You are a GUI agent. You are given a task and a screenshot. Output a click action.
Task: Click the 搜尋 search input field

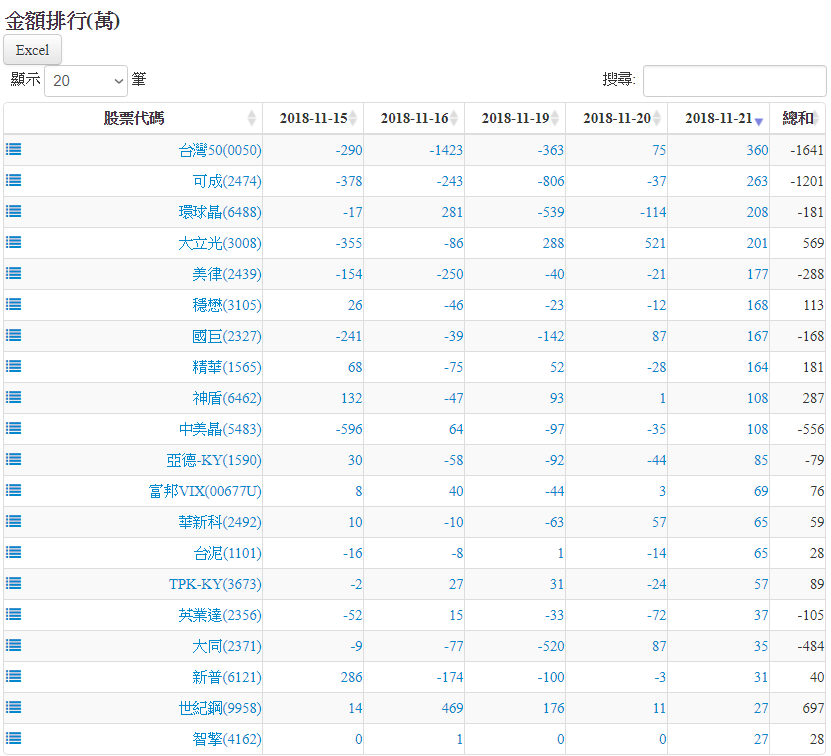(x=734, y=80)
